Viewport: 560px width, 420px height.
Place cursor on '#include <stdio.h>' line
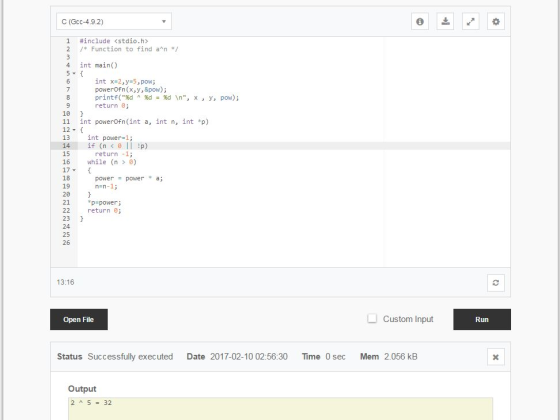click(x=114, y=41)
